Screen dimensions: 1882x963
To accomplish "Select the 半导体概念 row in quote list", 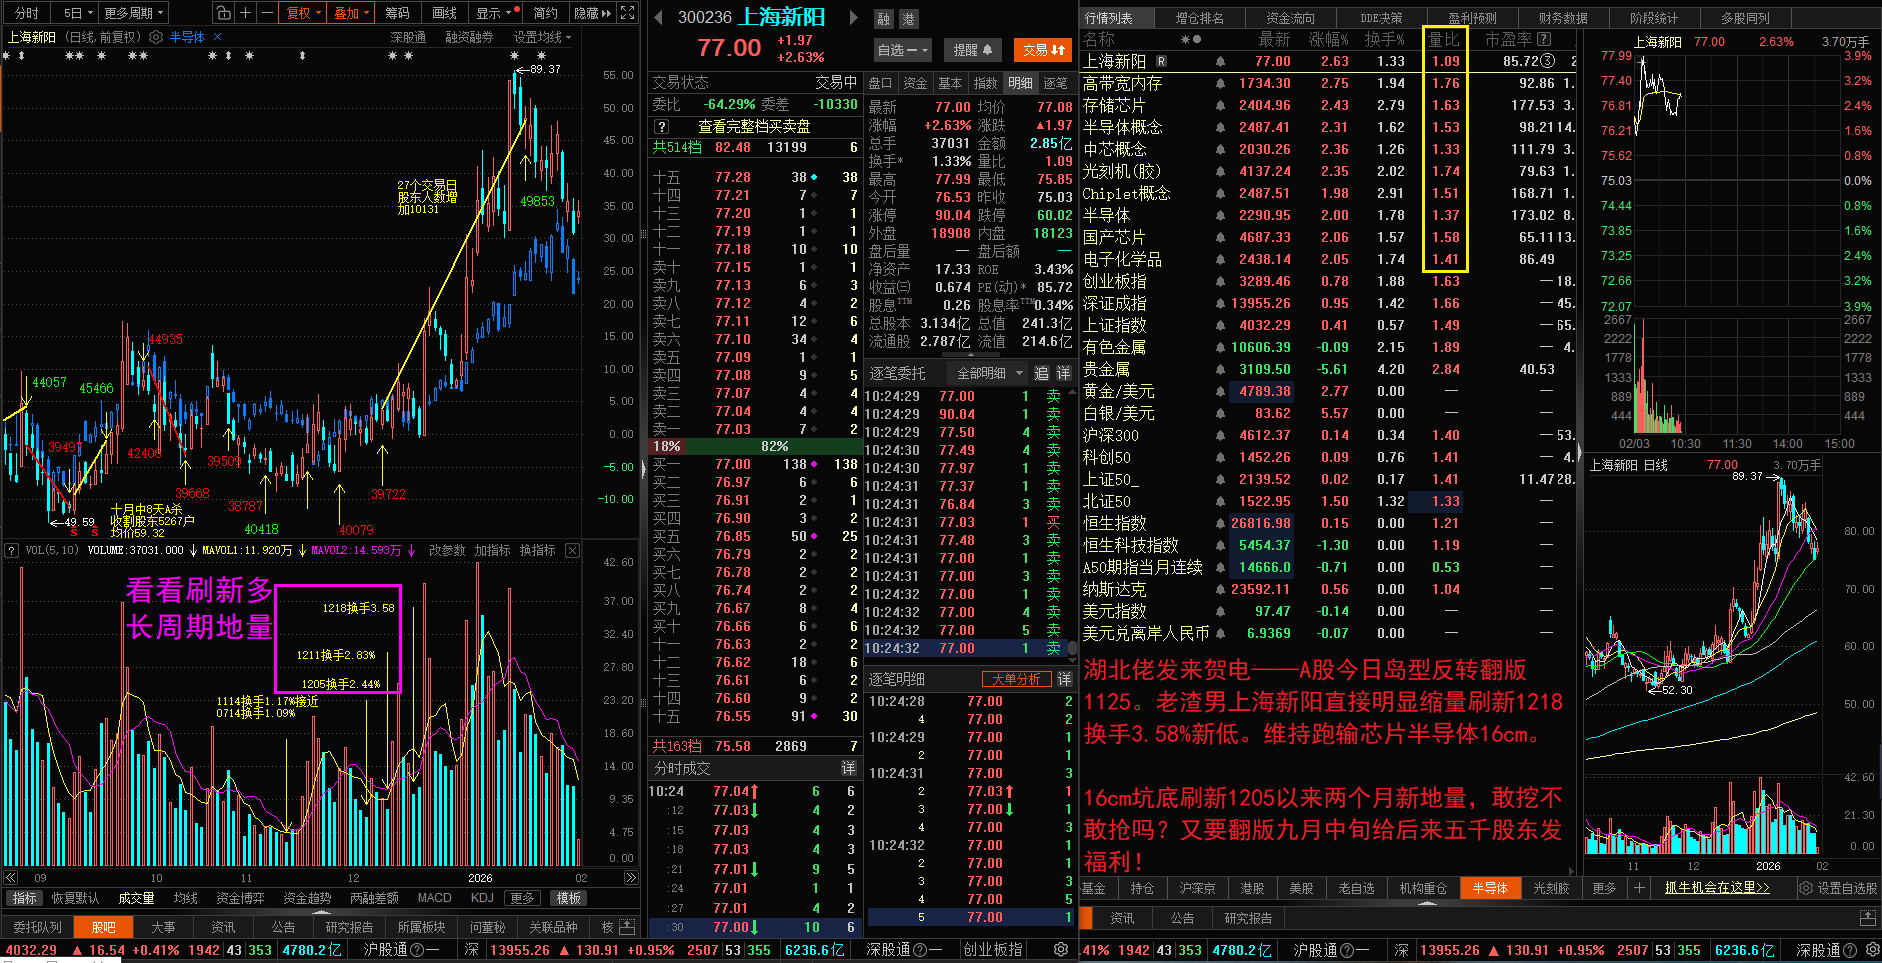I will click(x=1327, y=128).
